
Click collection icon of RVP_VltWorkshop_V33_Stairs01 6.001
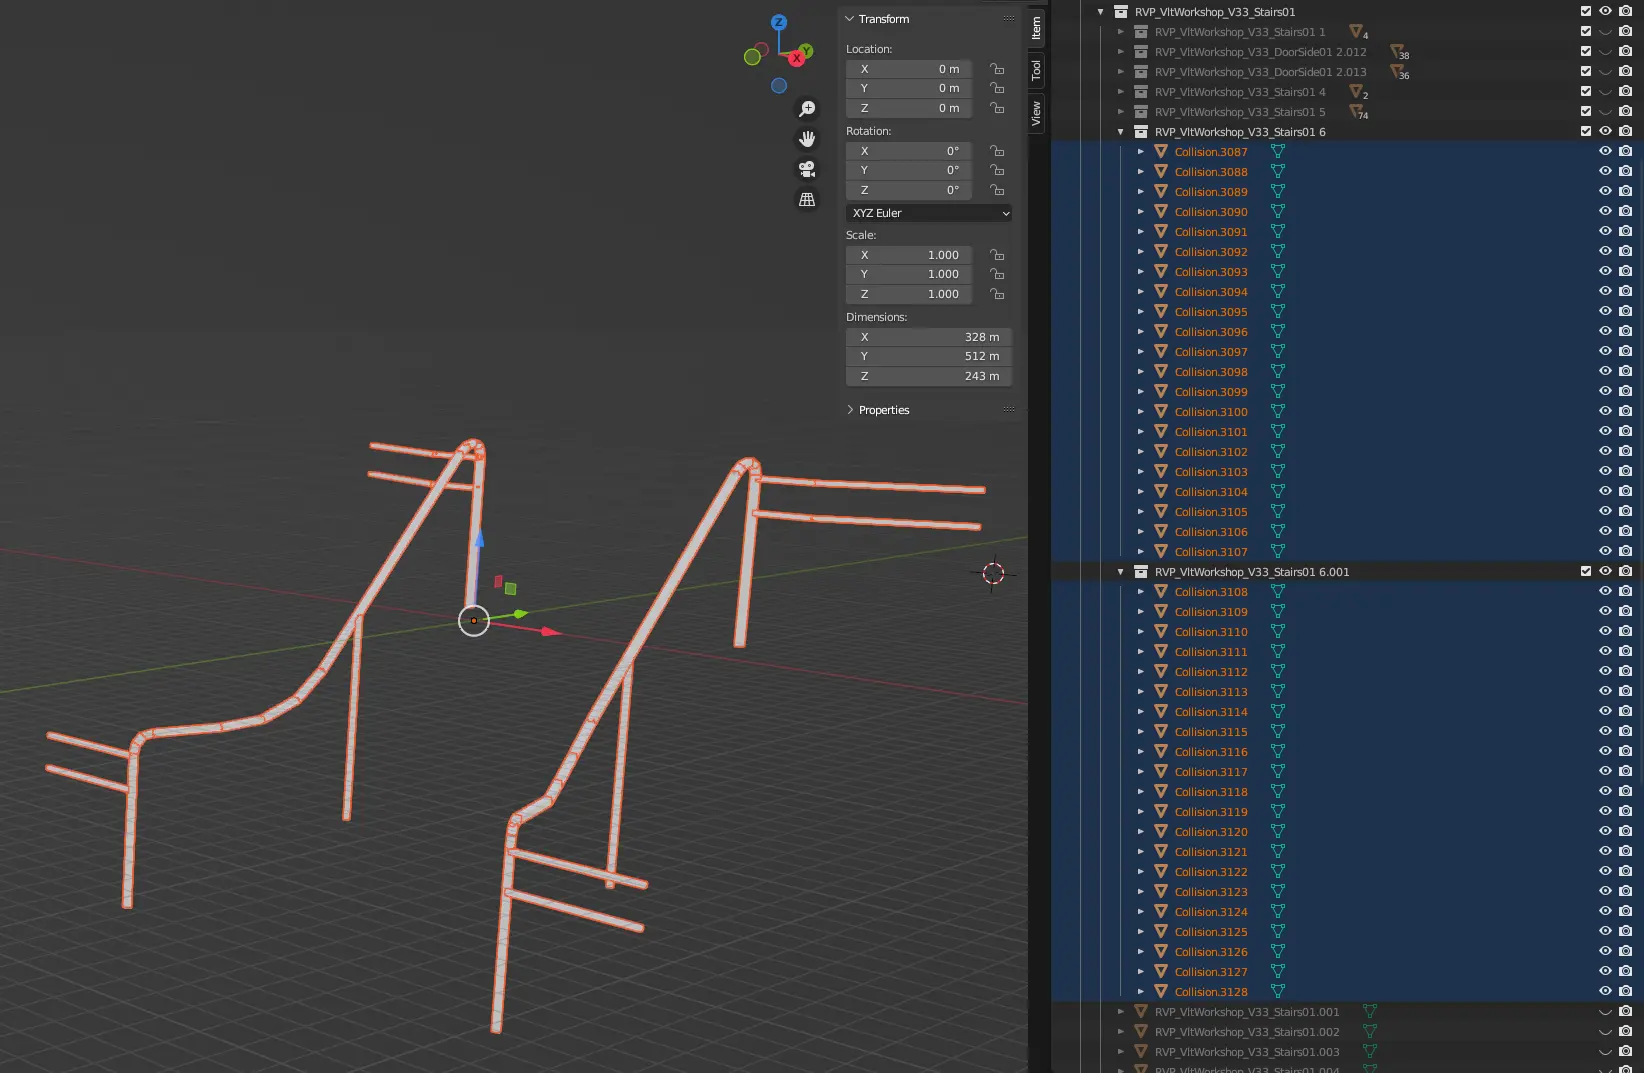click(x=1141, y=571)
